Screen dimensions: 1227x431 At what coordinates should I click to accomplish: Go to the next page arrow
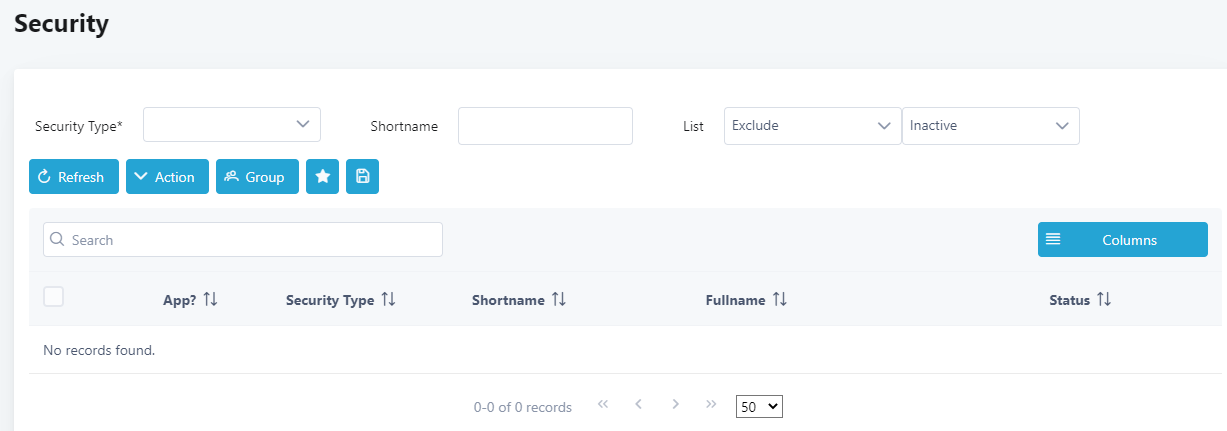[676, 405]
